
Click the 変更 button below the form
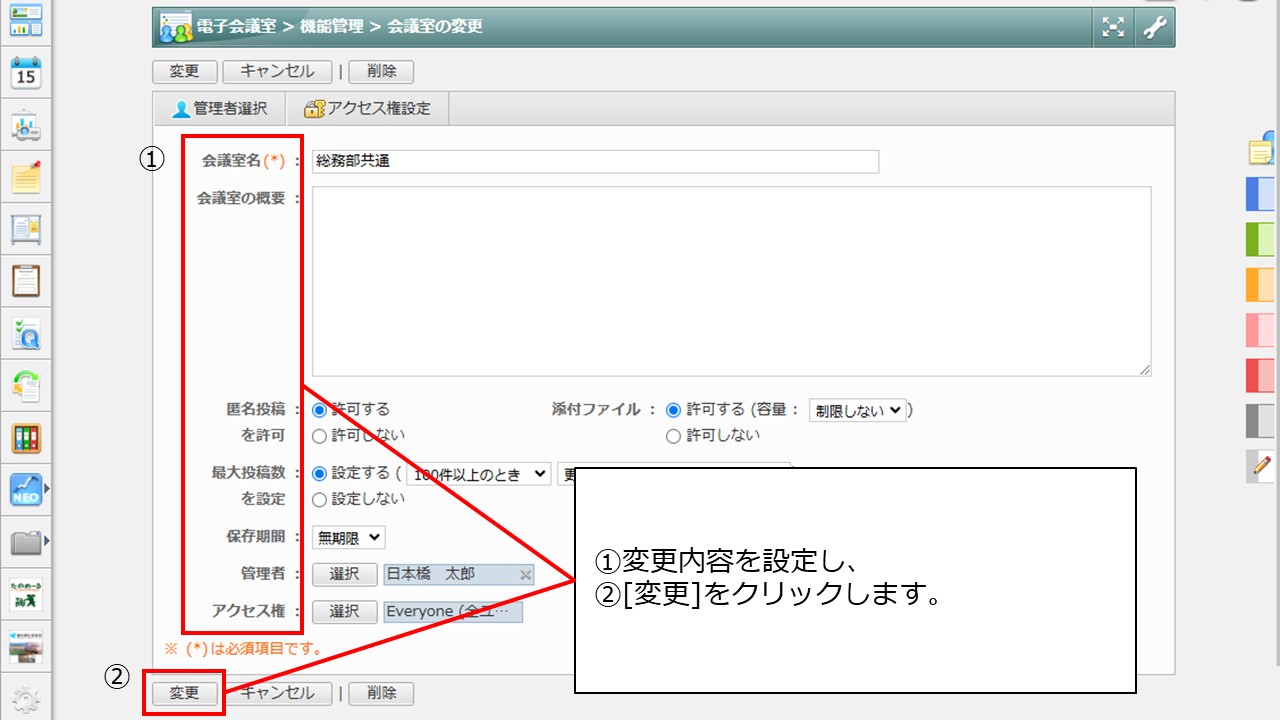coord(185,693)
